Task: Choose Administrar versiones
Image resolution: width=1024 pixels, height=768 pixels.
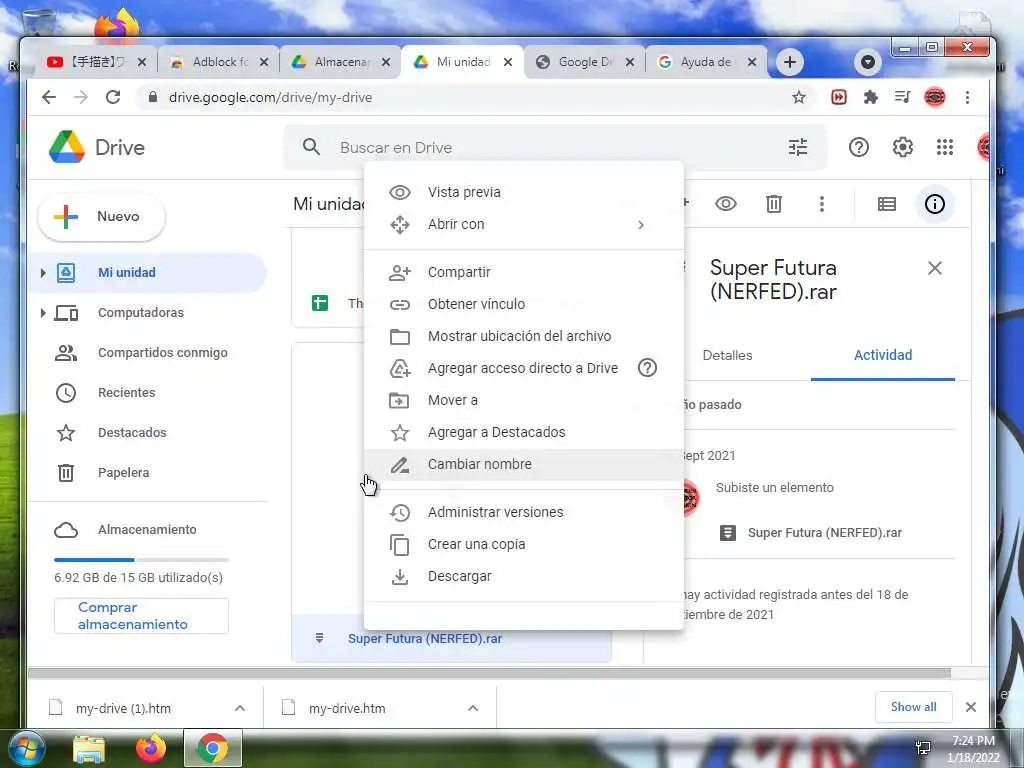Action: (524, 513)
